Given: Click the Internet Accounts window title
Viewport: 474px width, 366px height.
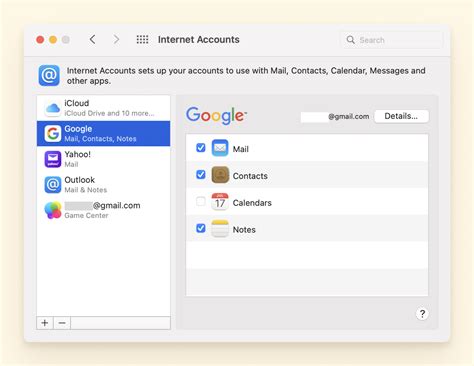Looking at the screenshot, I should 199,40.
